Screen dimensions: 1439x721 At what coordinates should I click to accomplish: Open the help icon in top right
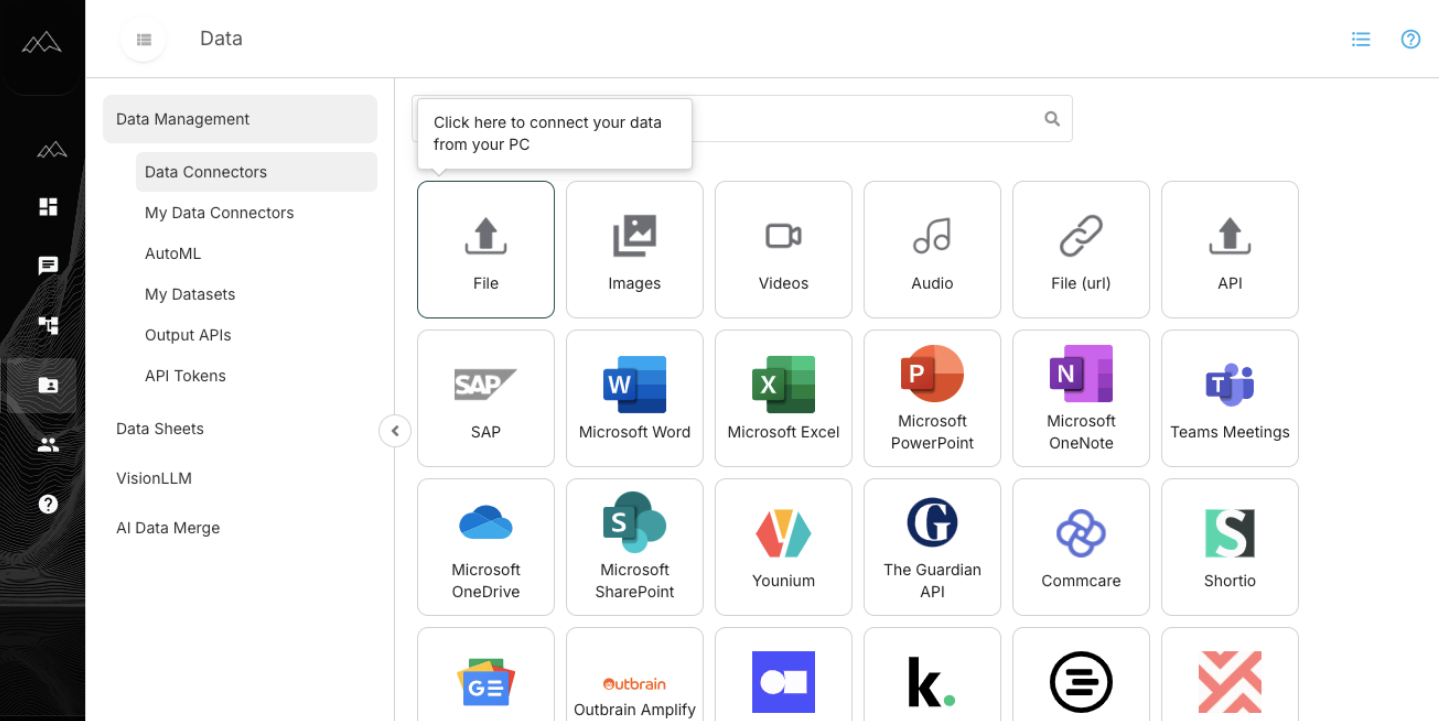click(x=1411, y=39)
